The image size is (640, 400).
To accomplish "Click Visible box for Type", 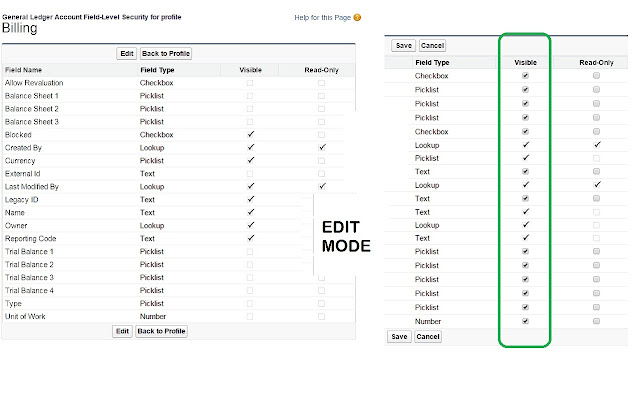I will (x=250, y=304).
